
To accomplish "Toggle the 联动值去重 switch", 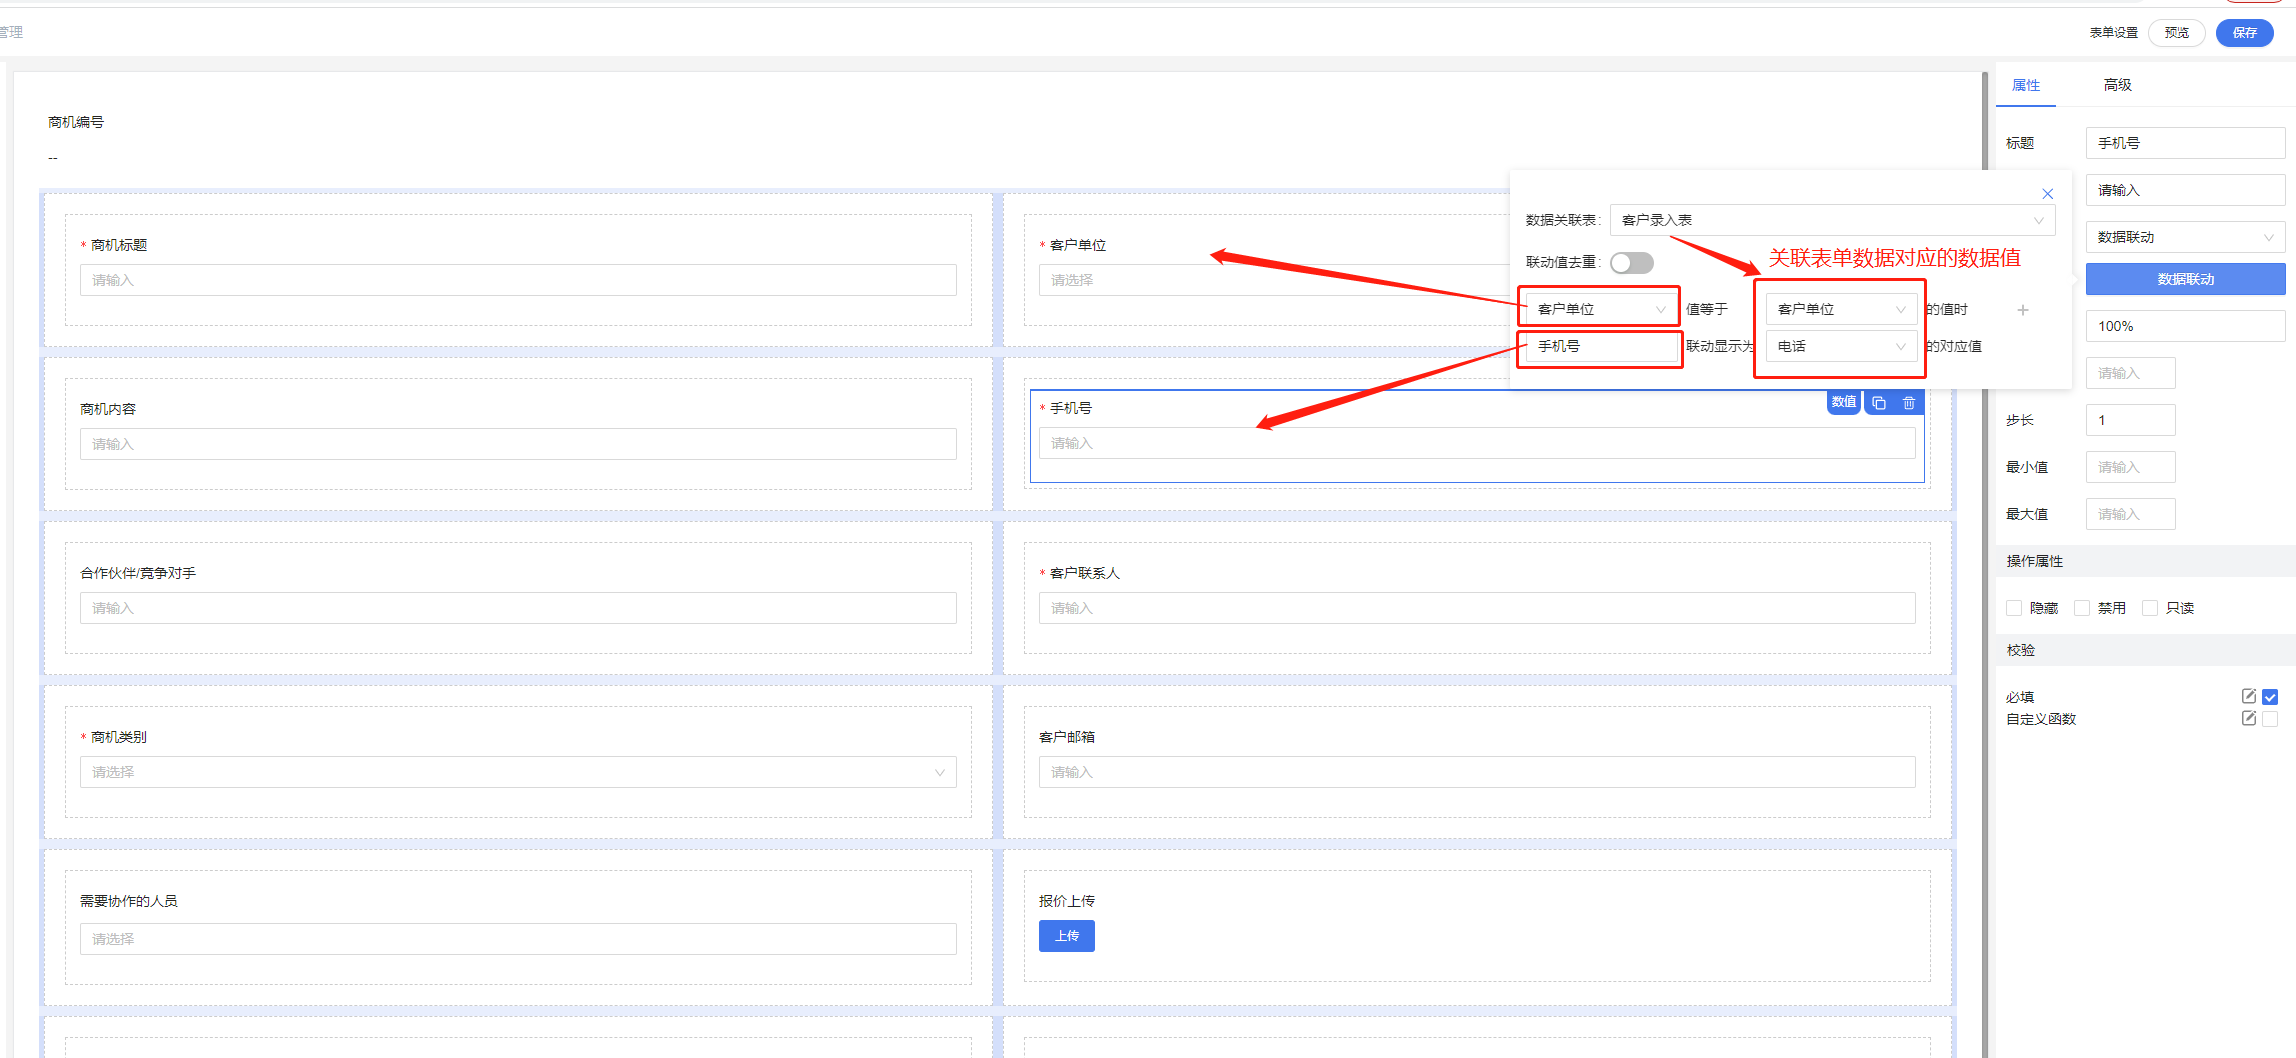I will (1632, 263).
